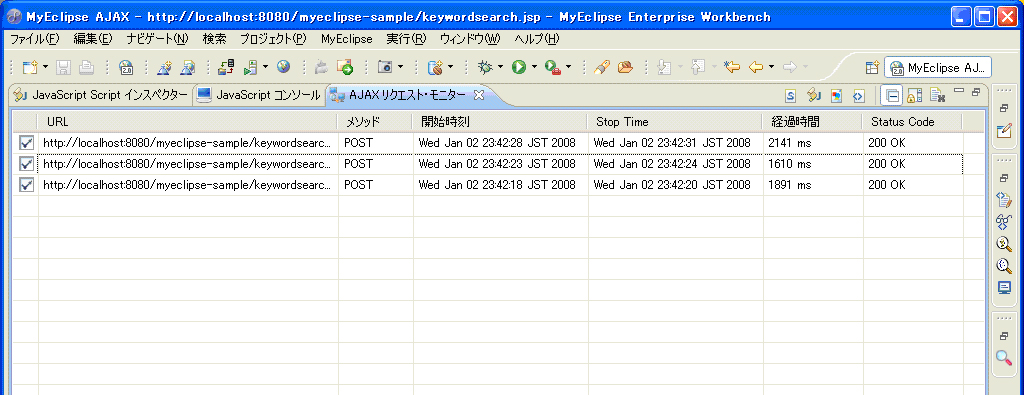Toggle the collapse view toolbar button

point(892,96)
